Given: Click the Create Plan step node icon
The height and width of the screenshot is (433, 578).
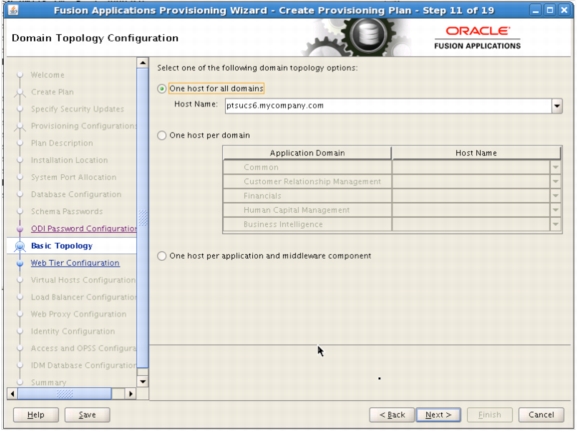Looking at the screenshot, I should coord(20,92).
